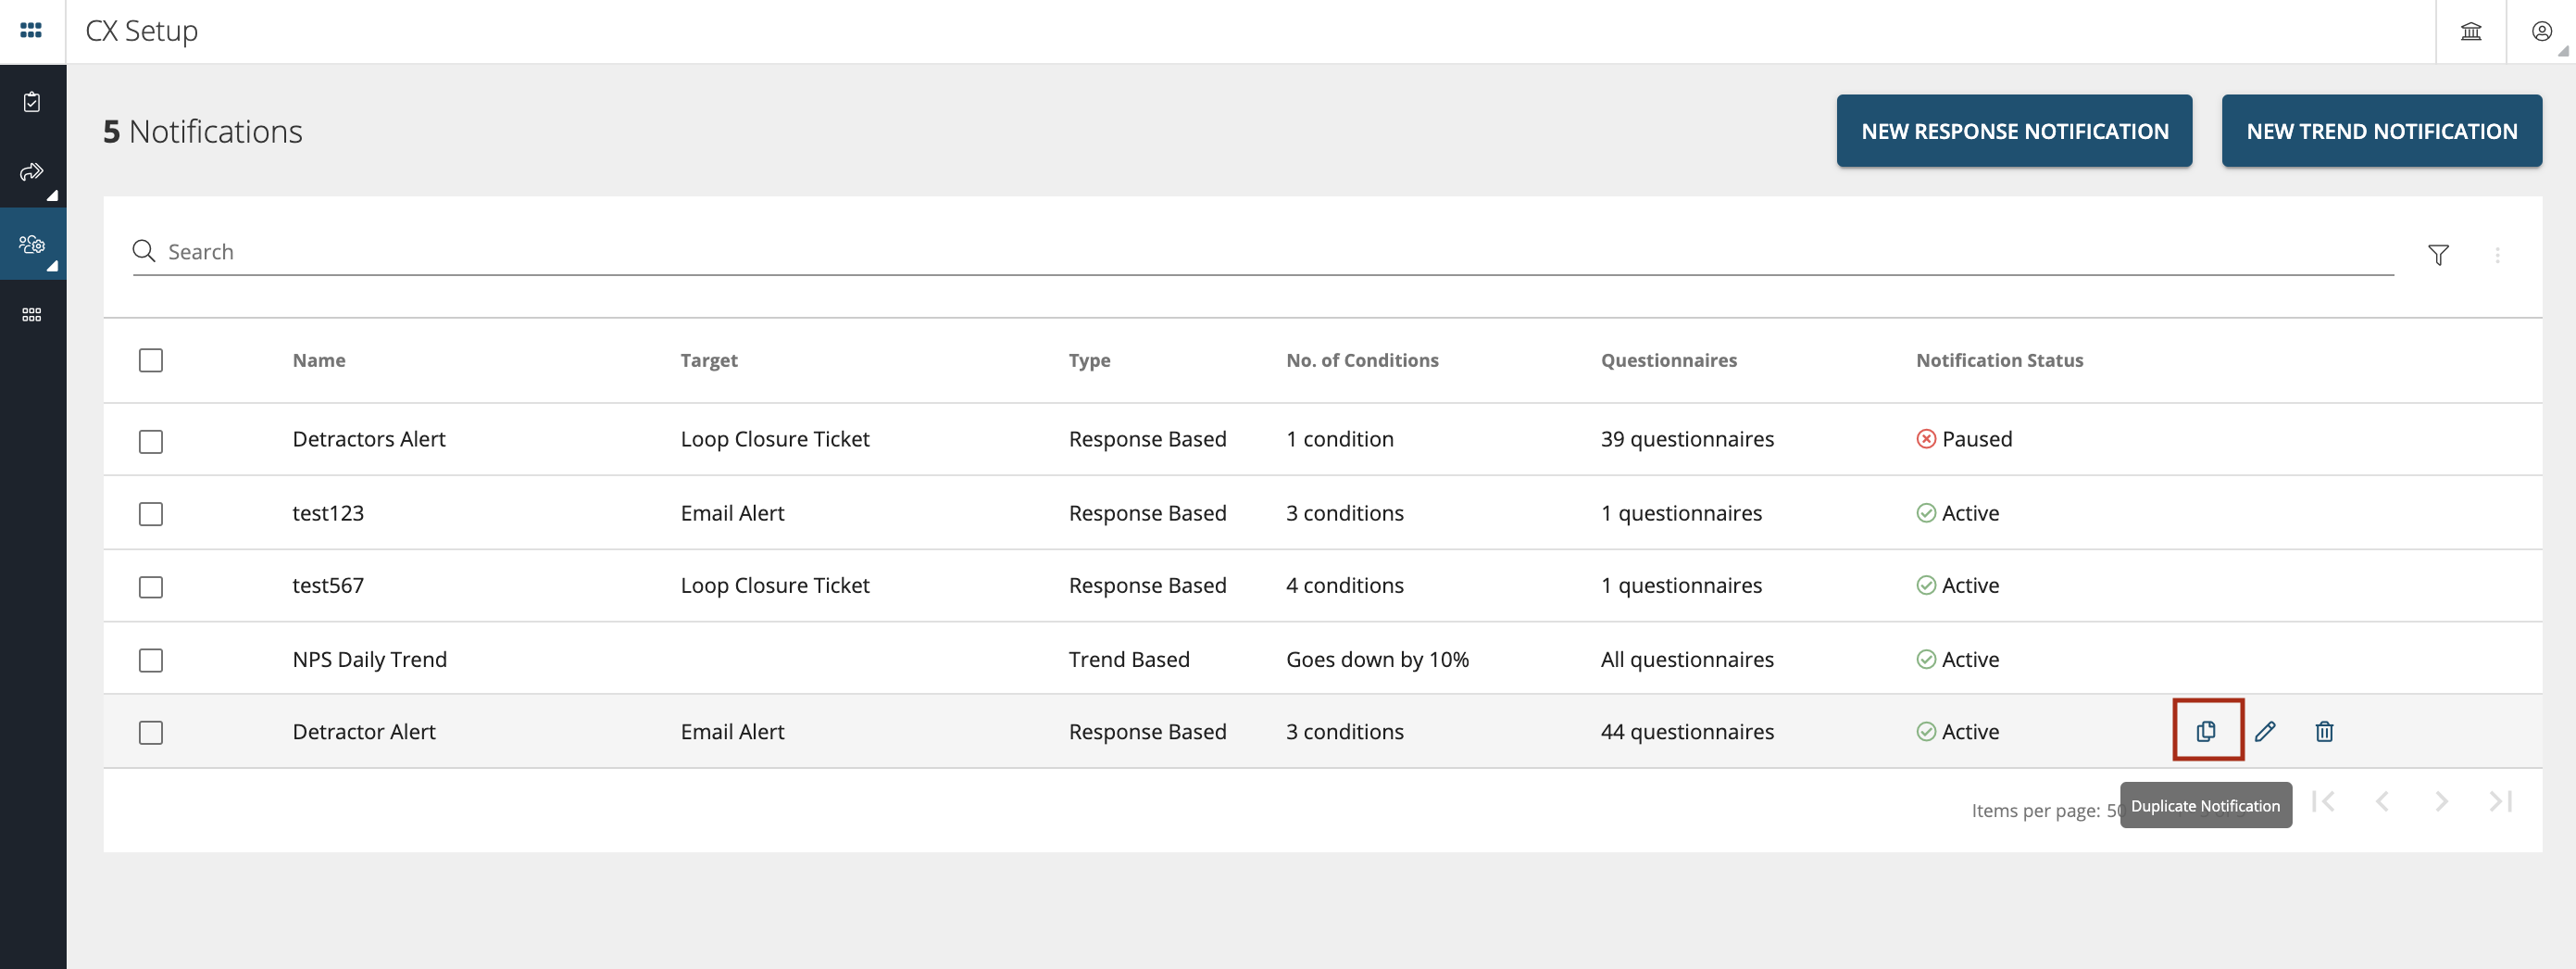Image resolution: width=2576 pixels, height=969 pixels.
Task: Open the people-settings sidebar icon
Action: coord(32,244)
